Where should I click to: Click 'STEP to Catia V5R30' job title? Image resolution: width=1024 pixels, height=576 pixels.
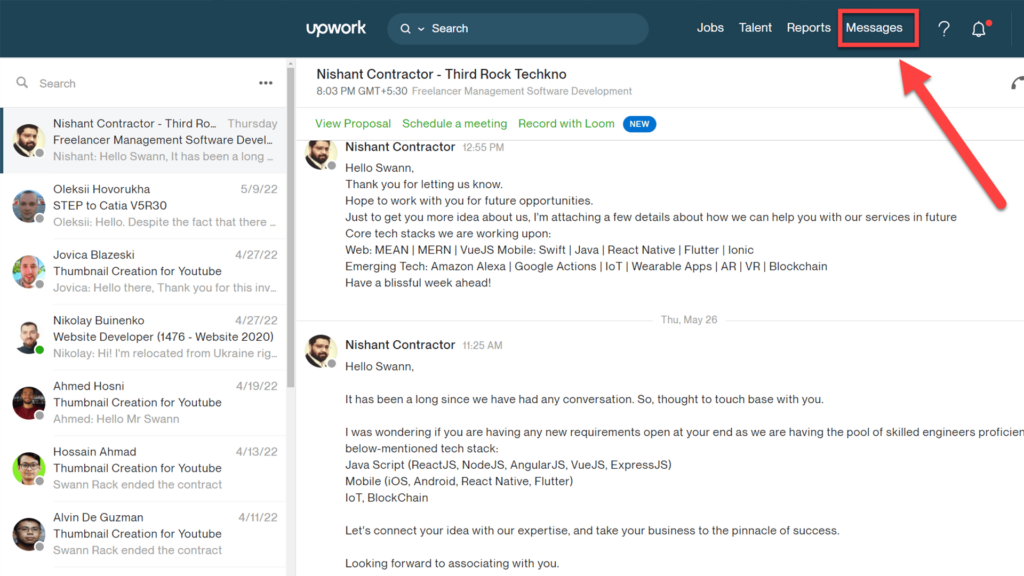pyautogui.click(x=110, y=206)
